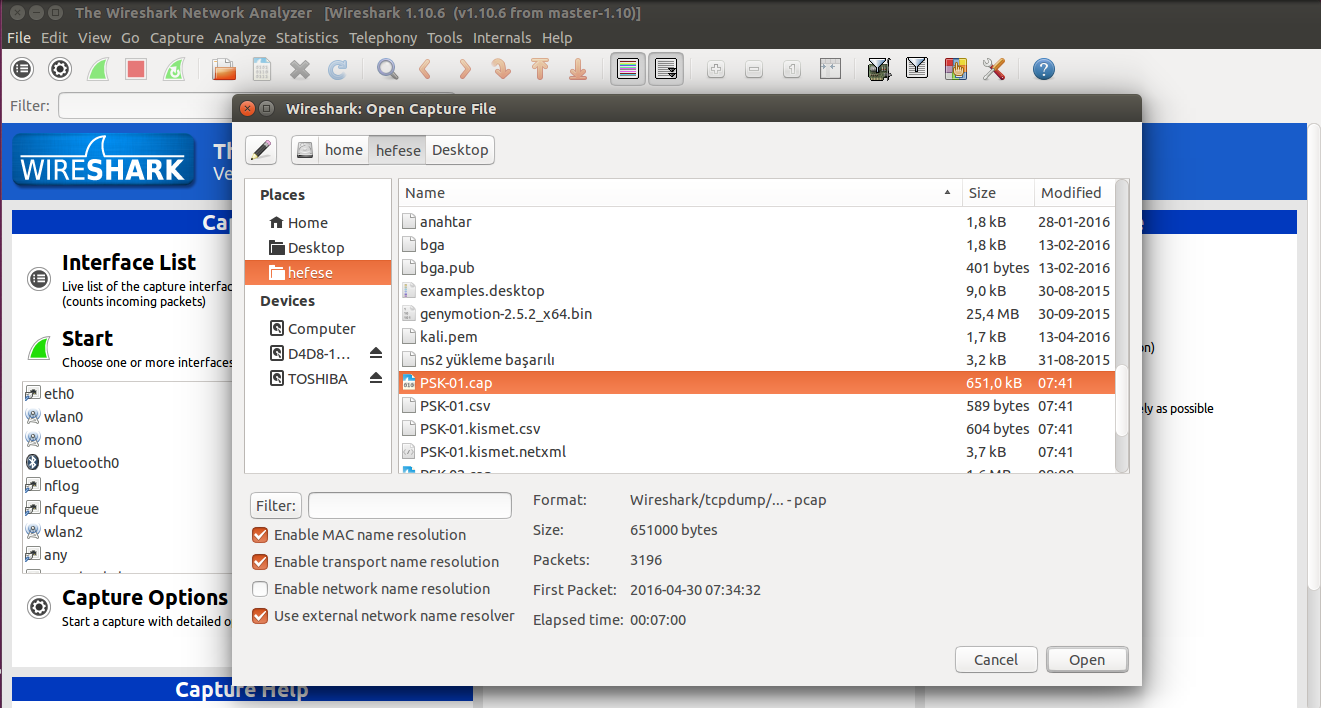This screenshot has width=1321, height=708.
Task: Sort files by Modified column
Action: coord(1074,193)
